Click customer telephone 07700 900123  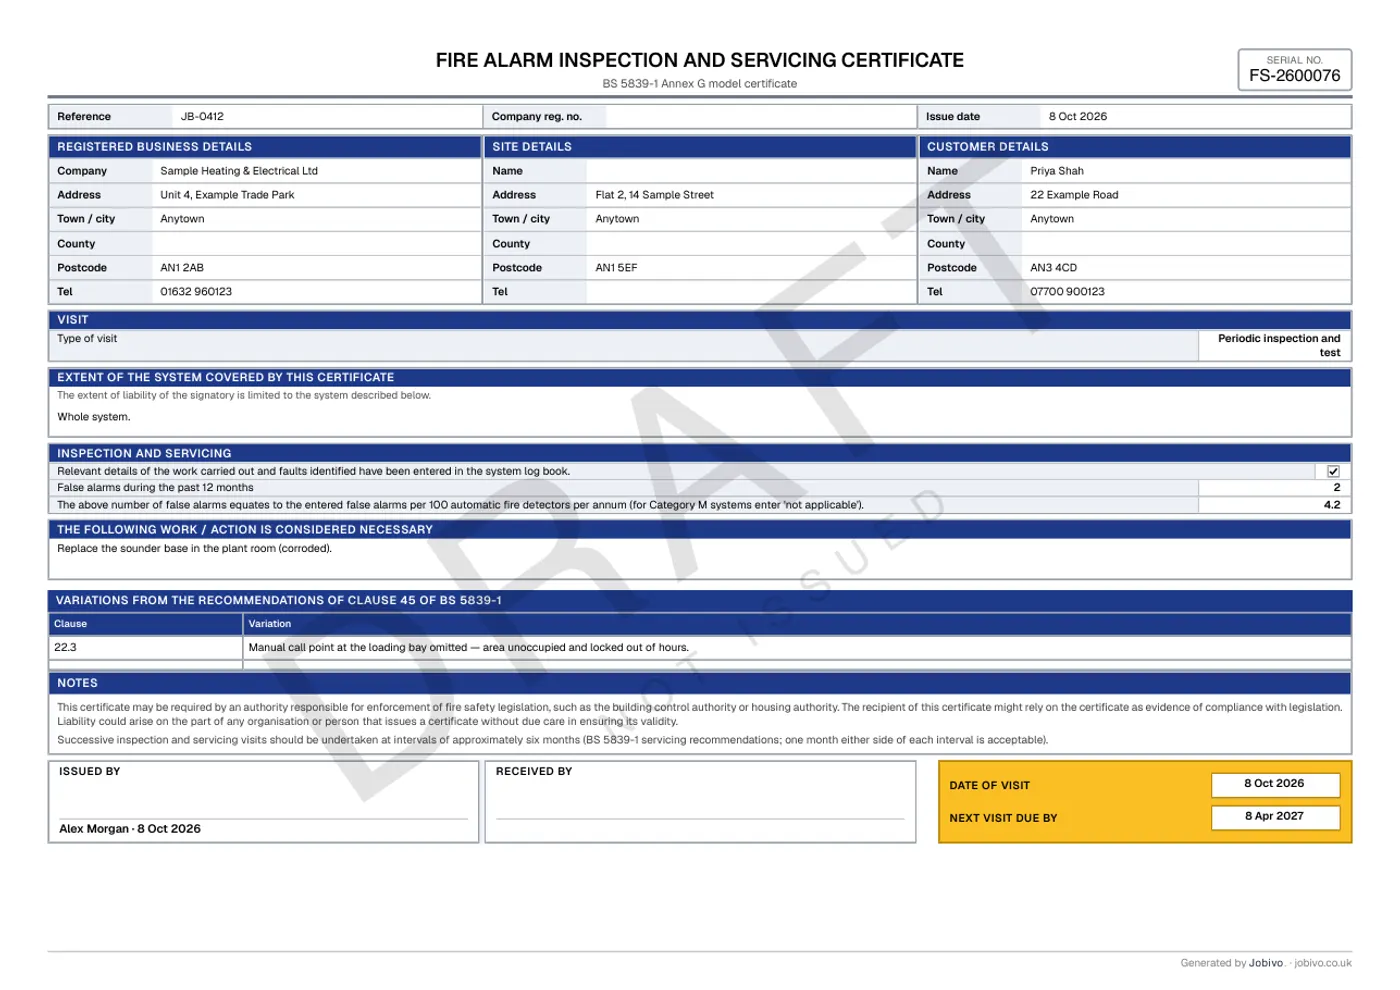(1067, 292)
